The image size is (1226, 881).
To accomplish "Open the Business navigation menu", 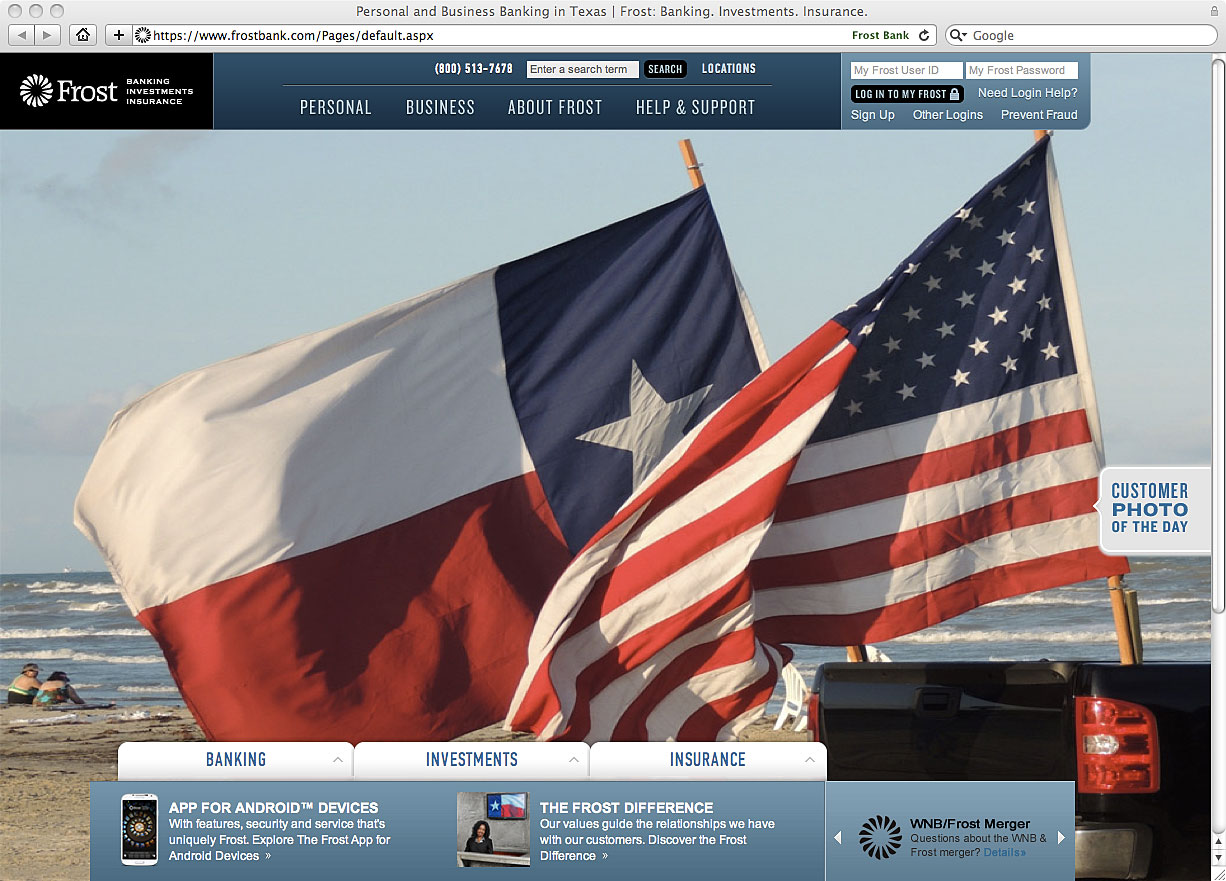I will (440, 108).
